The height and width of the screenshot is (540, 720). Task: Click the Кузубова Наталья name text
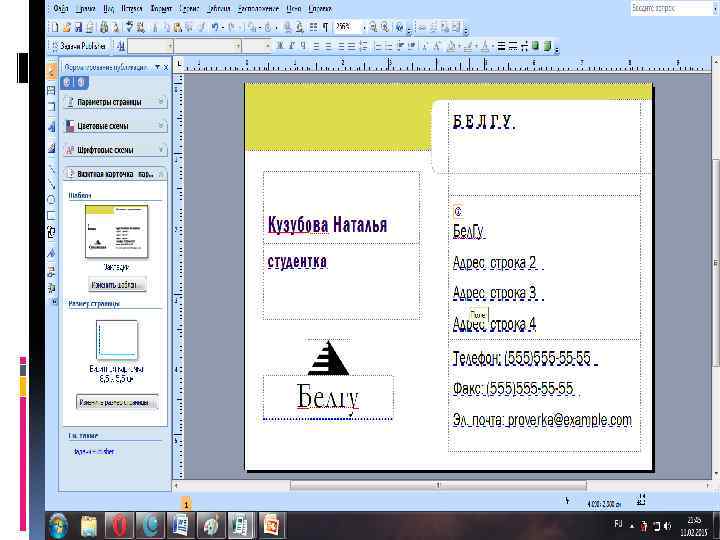[327, 225]
